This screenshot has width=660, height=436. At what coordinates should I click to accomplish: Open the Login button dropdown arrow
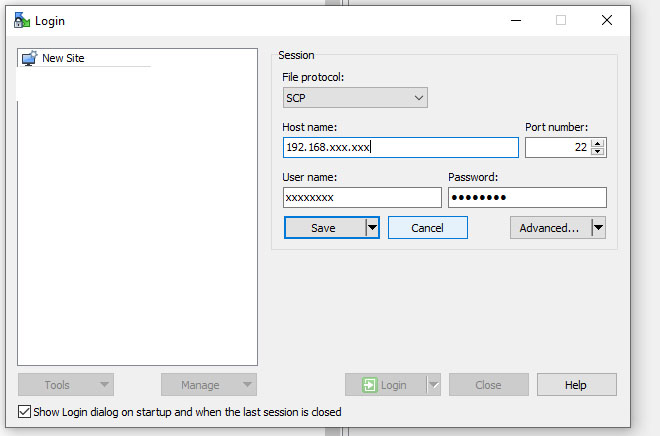434,385
